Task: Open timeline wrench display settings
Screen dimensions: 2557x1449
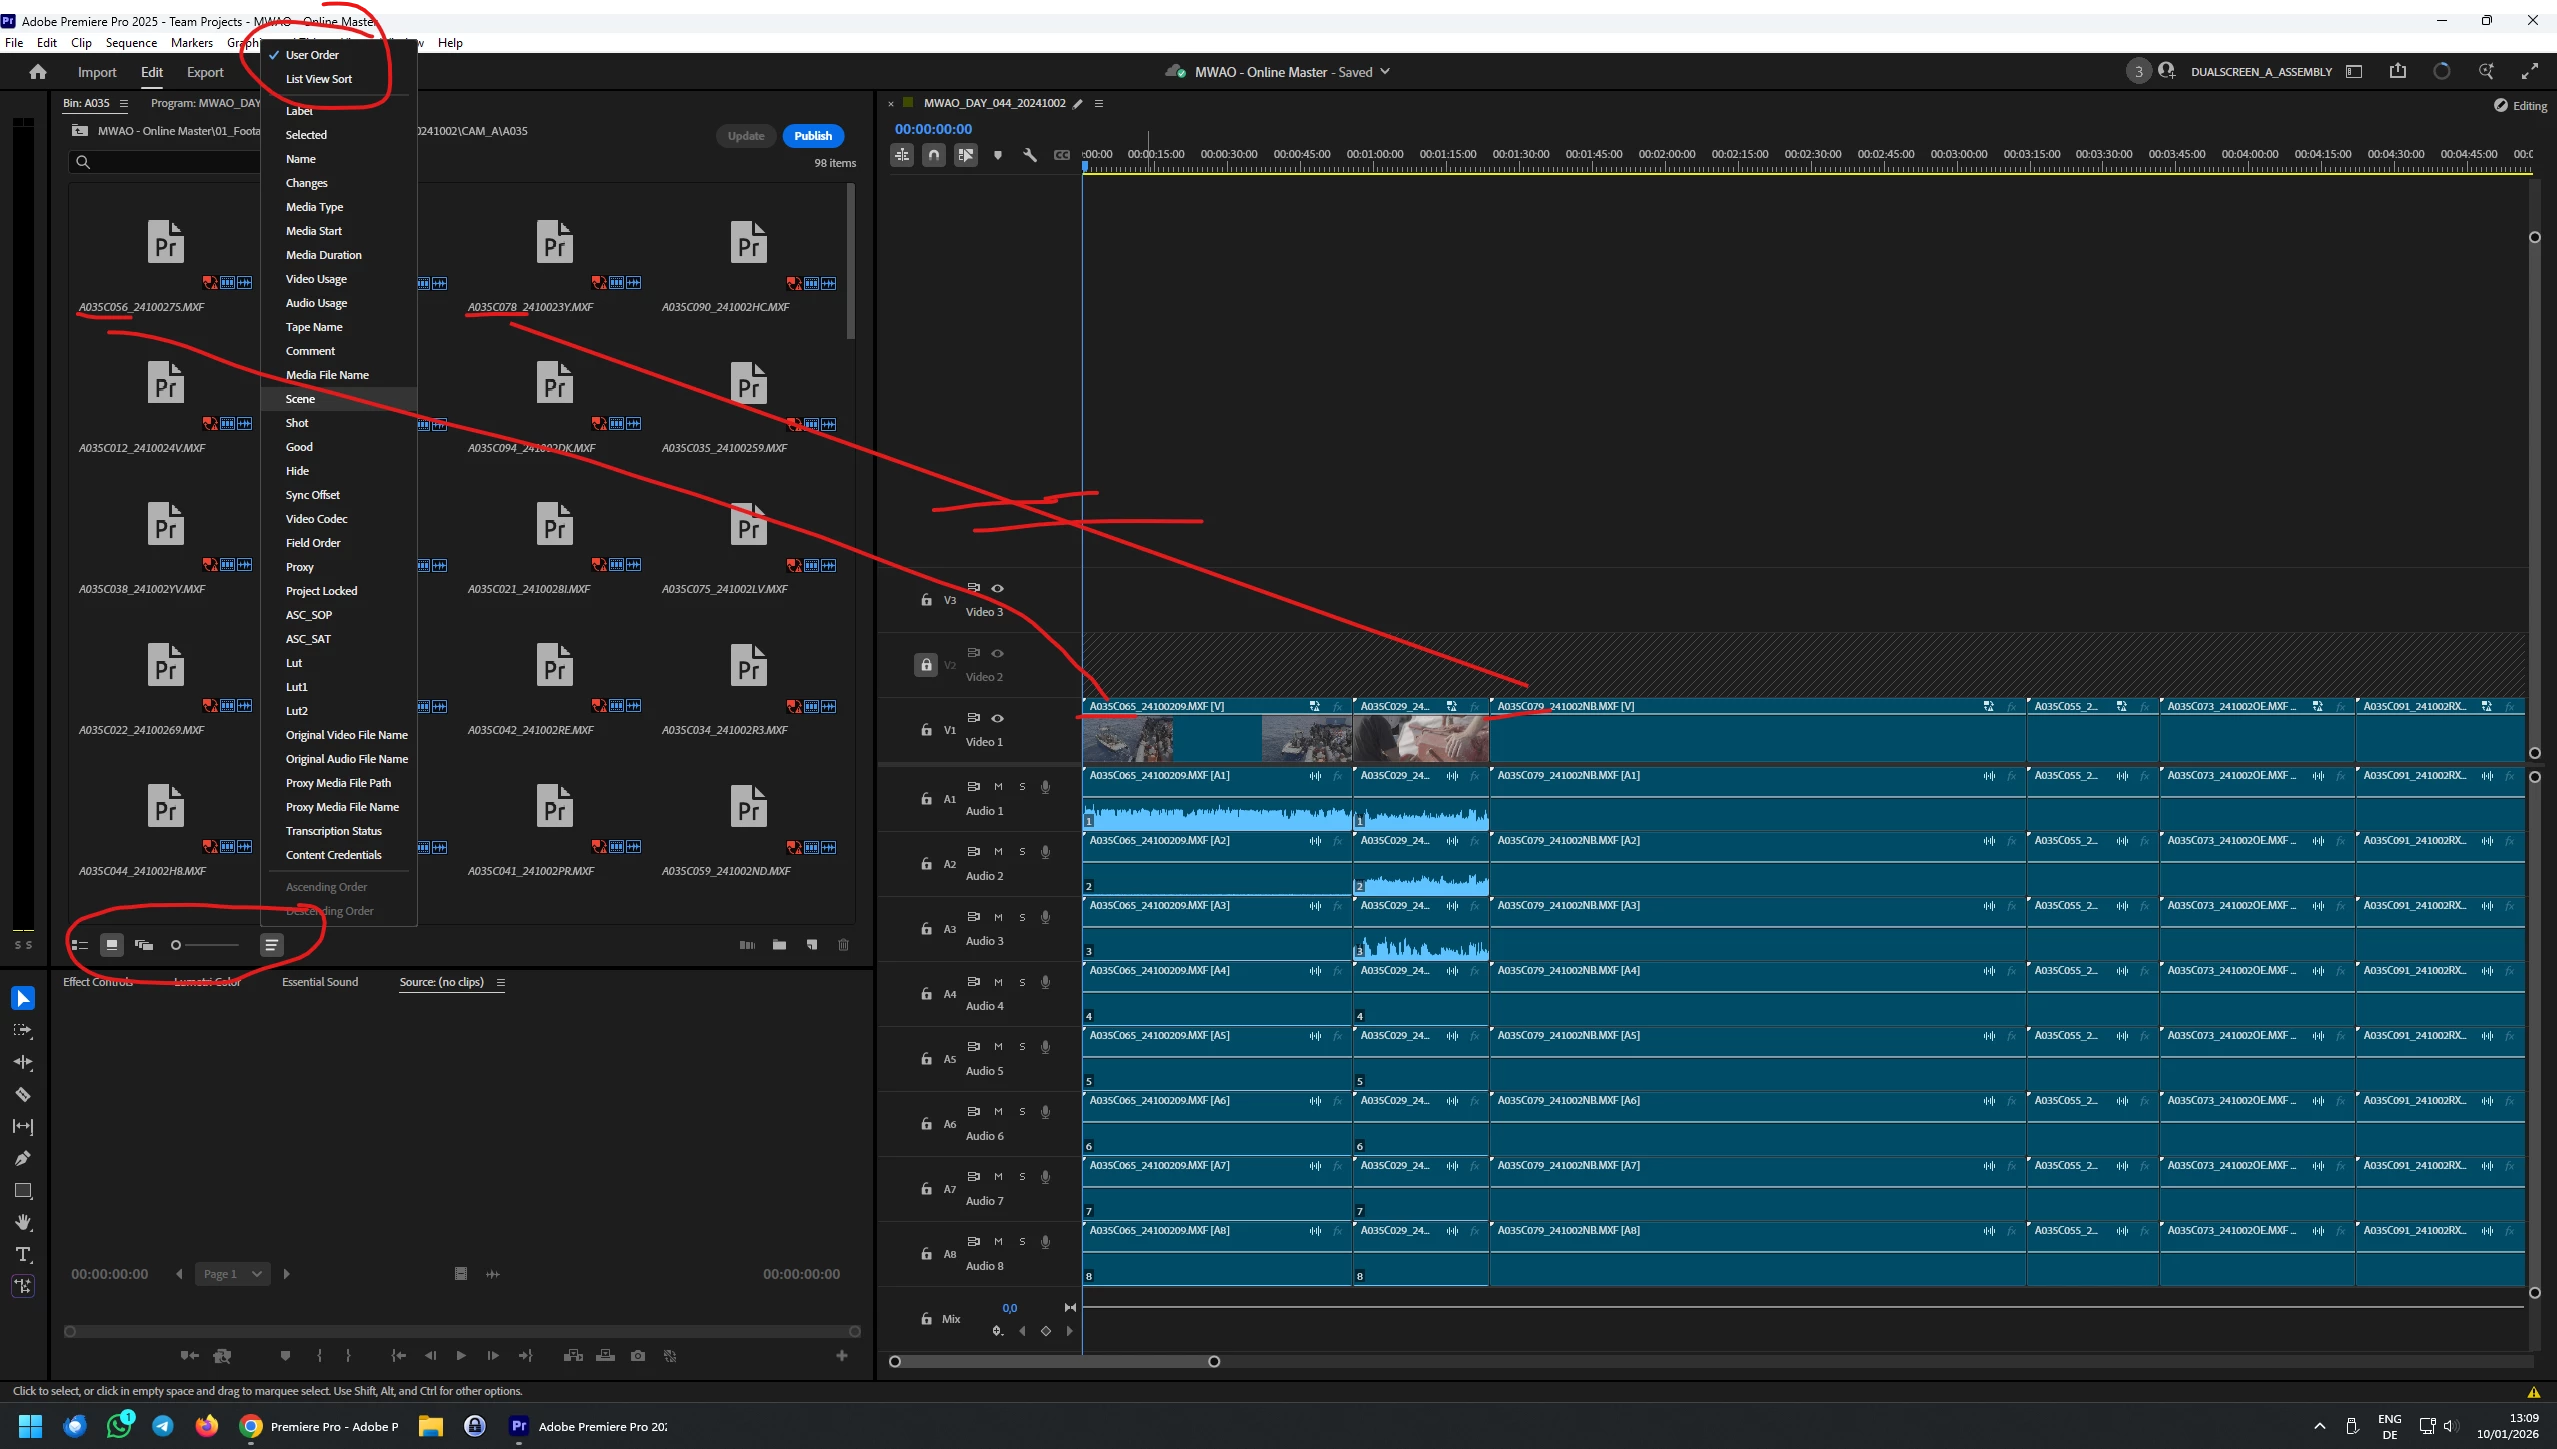Action: 1030,155
